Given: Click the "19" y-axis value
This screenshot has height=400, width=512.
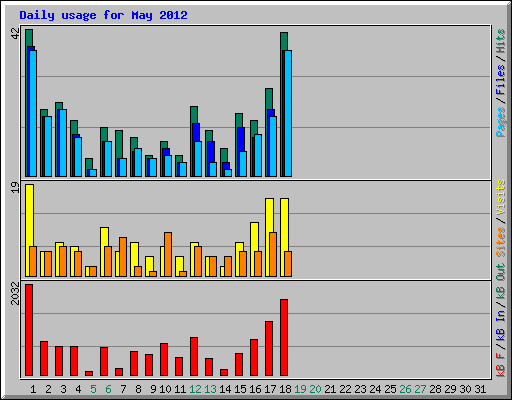Looking at the screenshot, I should click(x=15, y=187).
